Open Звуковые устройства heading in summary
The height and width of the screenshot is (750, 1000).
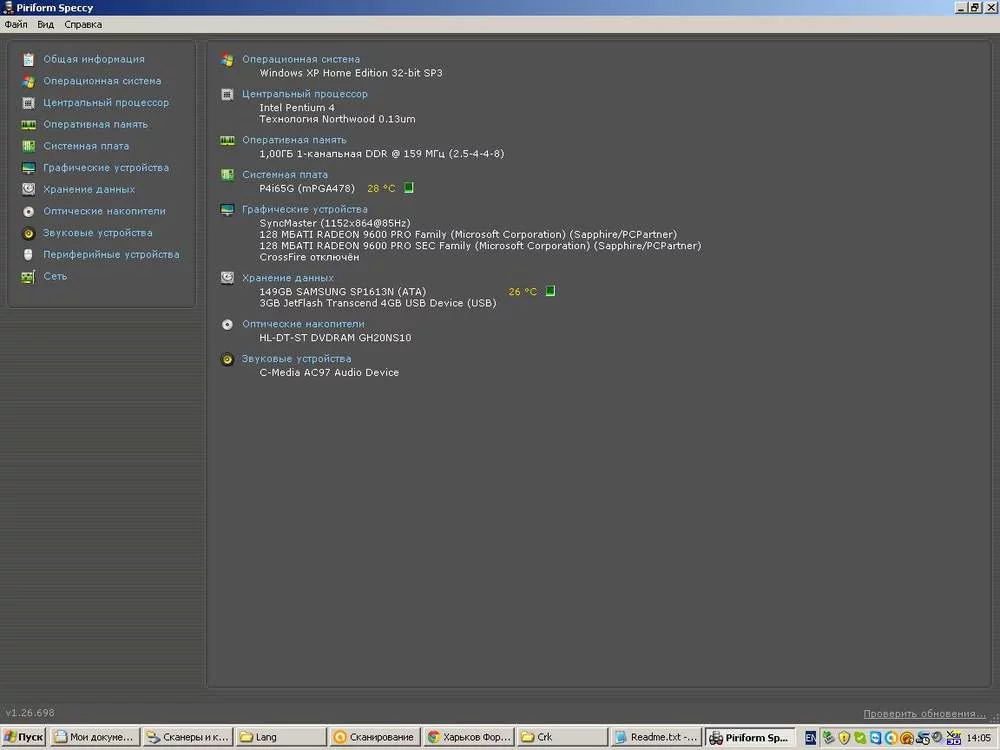297,358
